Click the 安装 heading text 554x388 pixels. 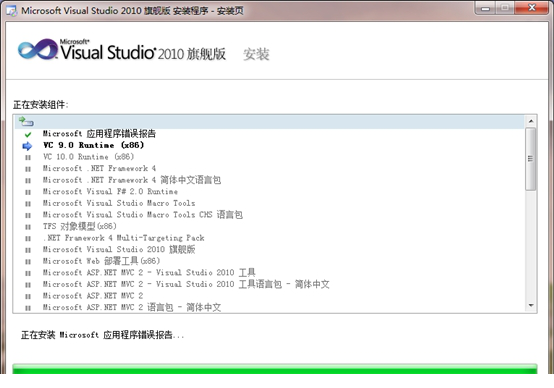[x=257, y=54]
